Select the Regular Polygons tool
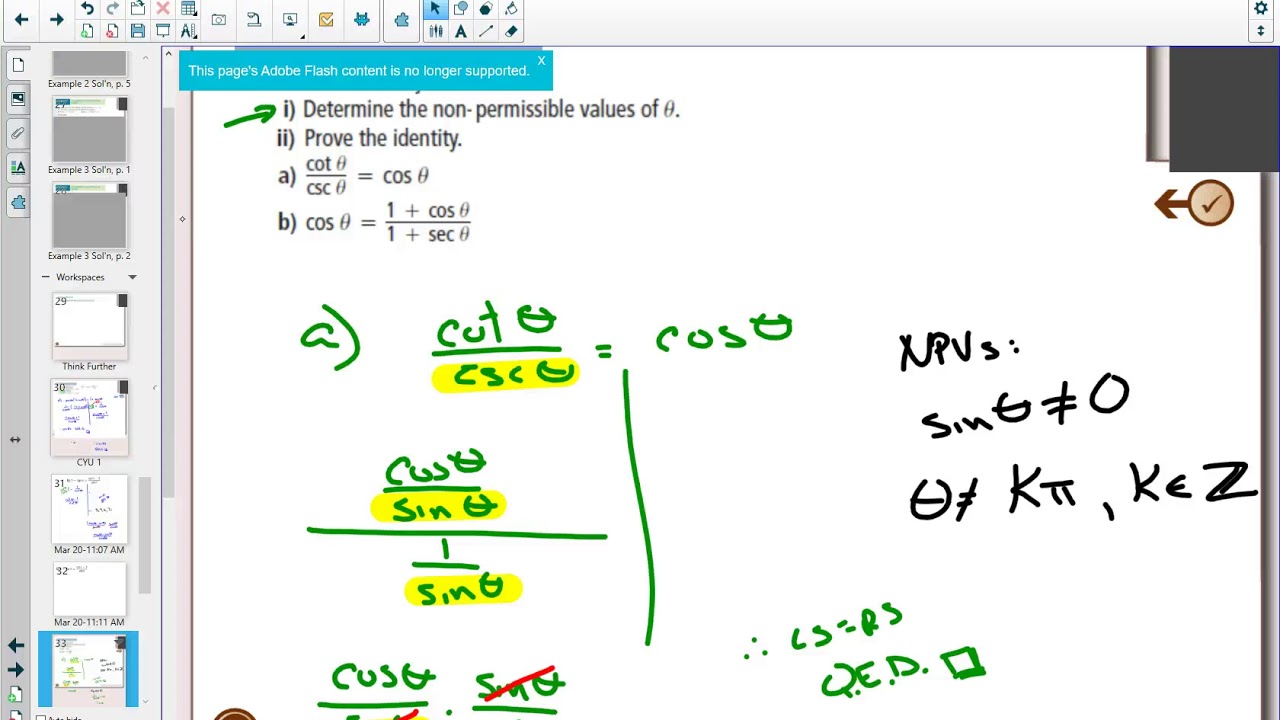This screenshot has height=720, width=1280. click(x=485, y=9)
